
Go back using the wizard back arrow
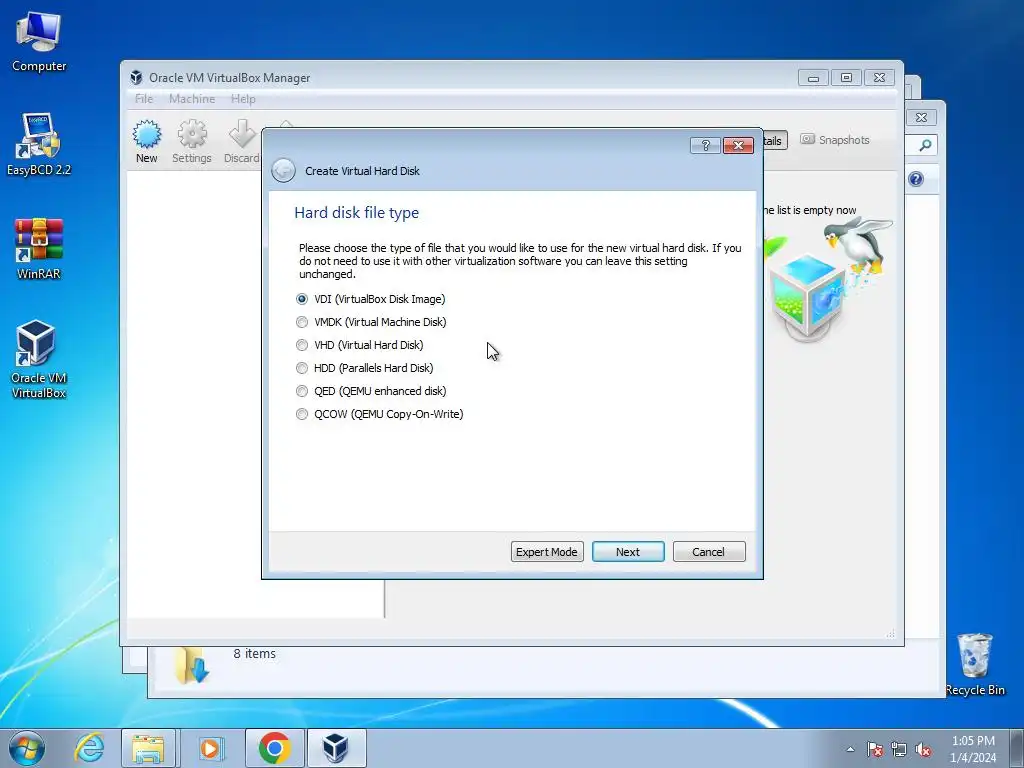tap(283, 170)
